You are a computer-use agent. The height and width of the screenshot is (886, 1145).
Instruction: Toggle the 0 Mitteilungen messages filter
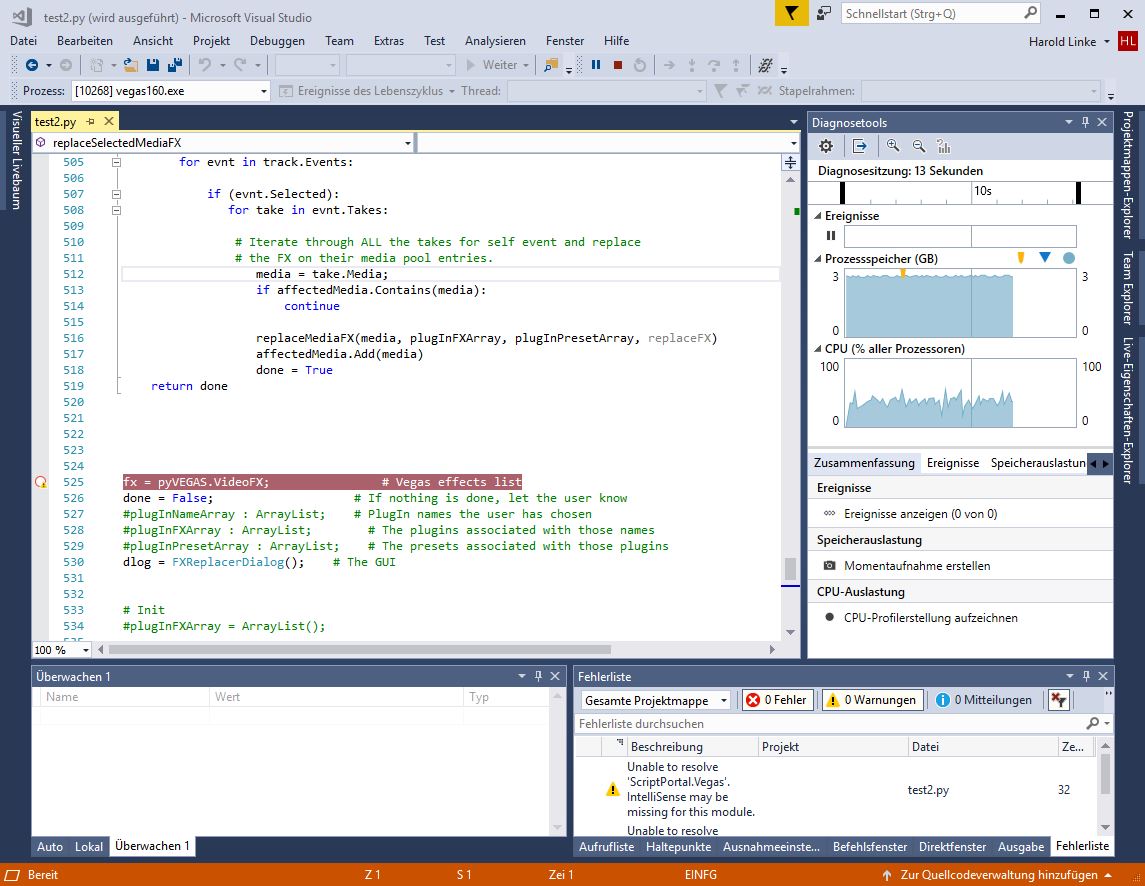point(984,700)
